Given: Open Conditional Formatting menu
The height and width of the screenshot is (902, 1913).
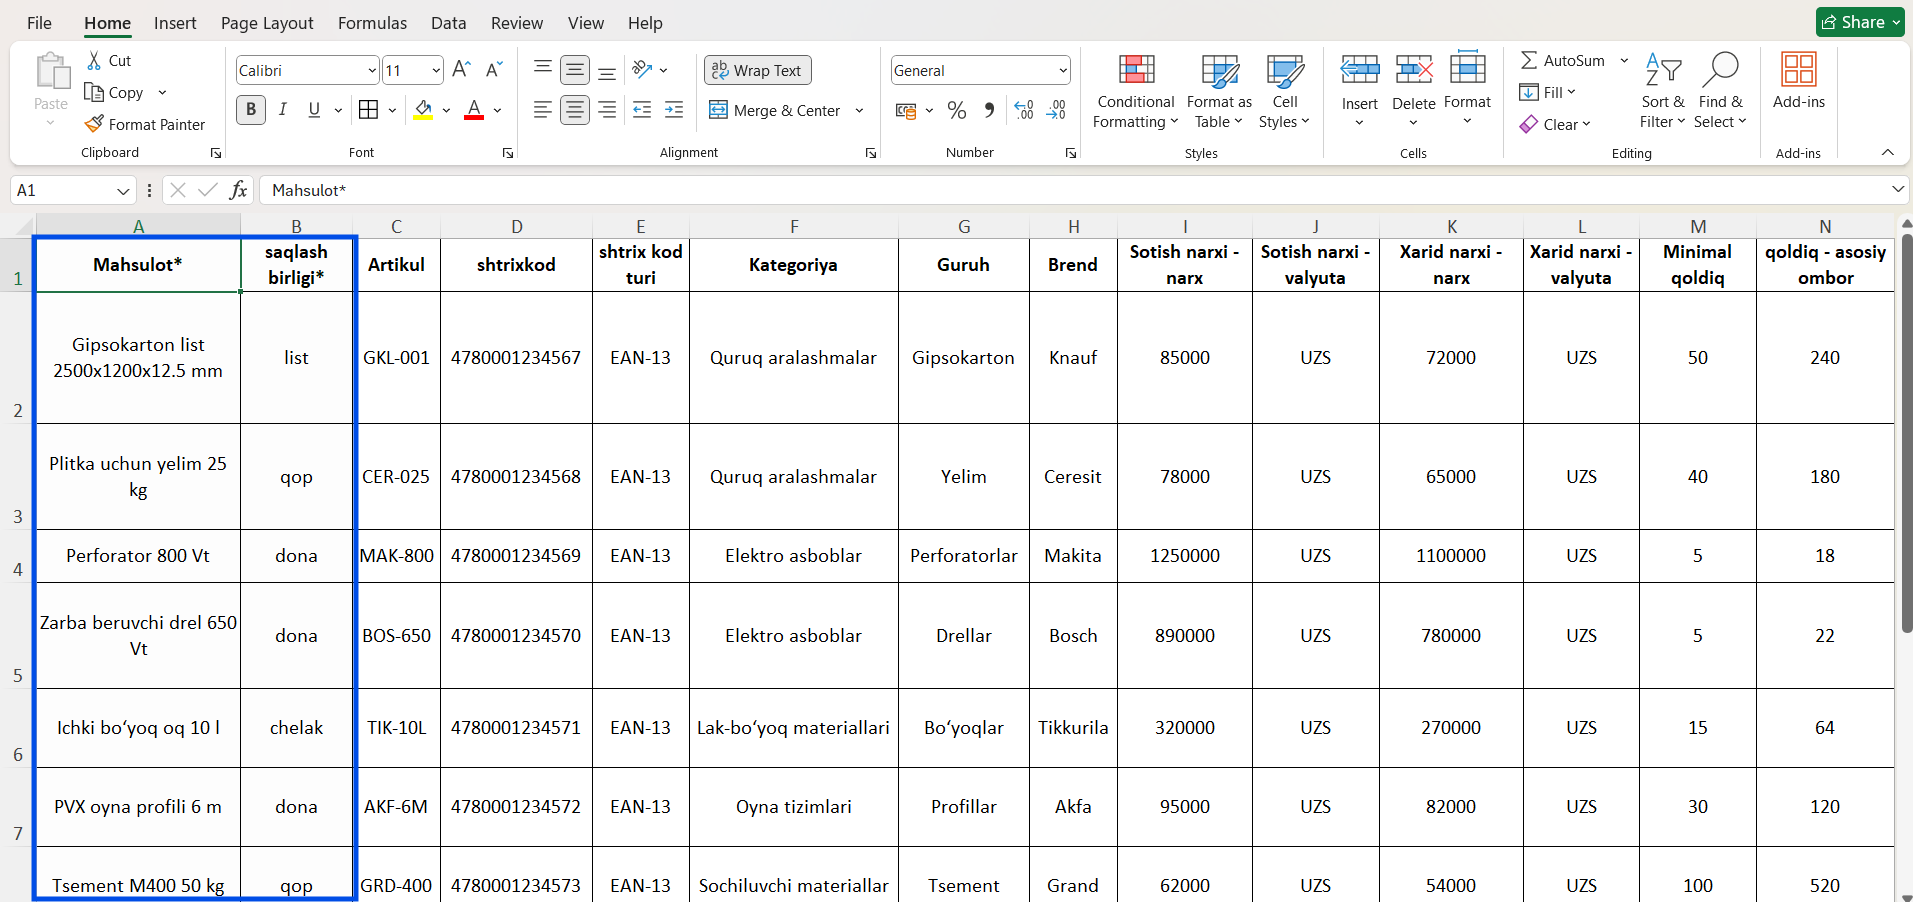Looking at the screenshot, I should pos(1135,92).
